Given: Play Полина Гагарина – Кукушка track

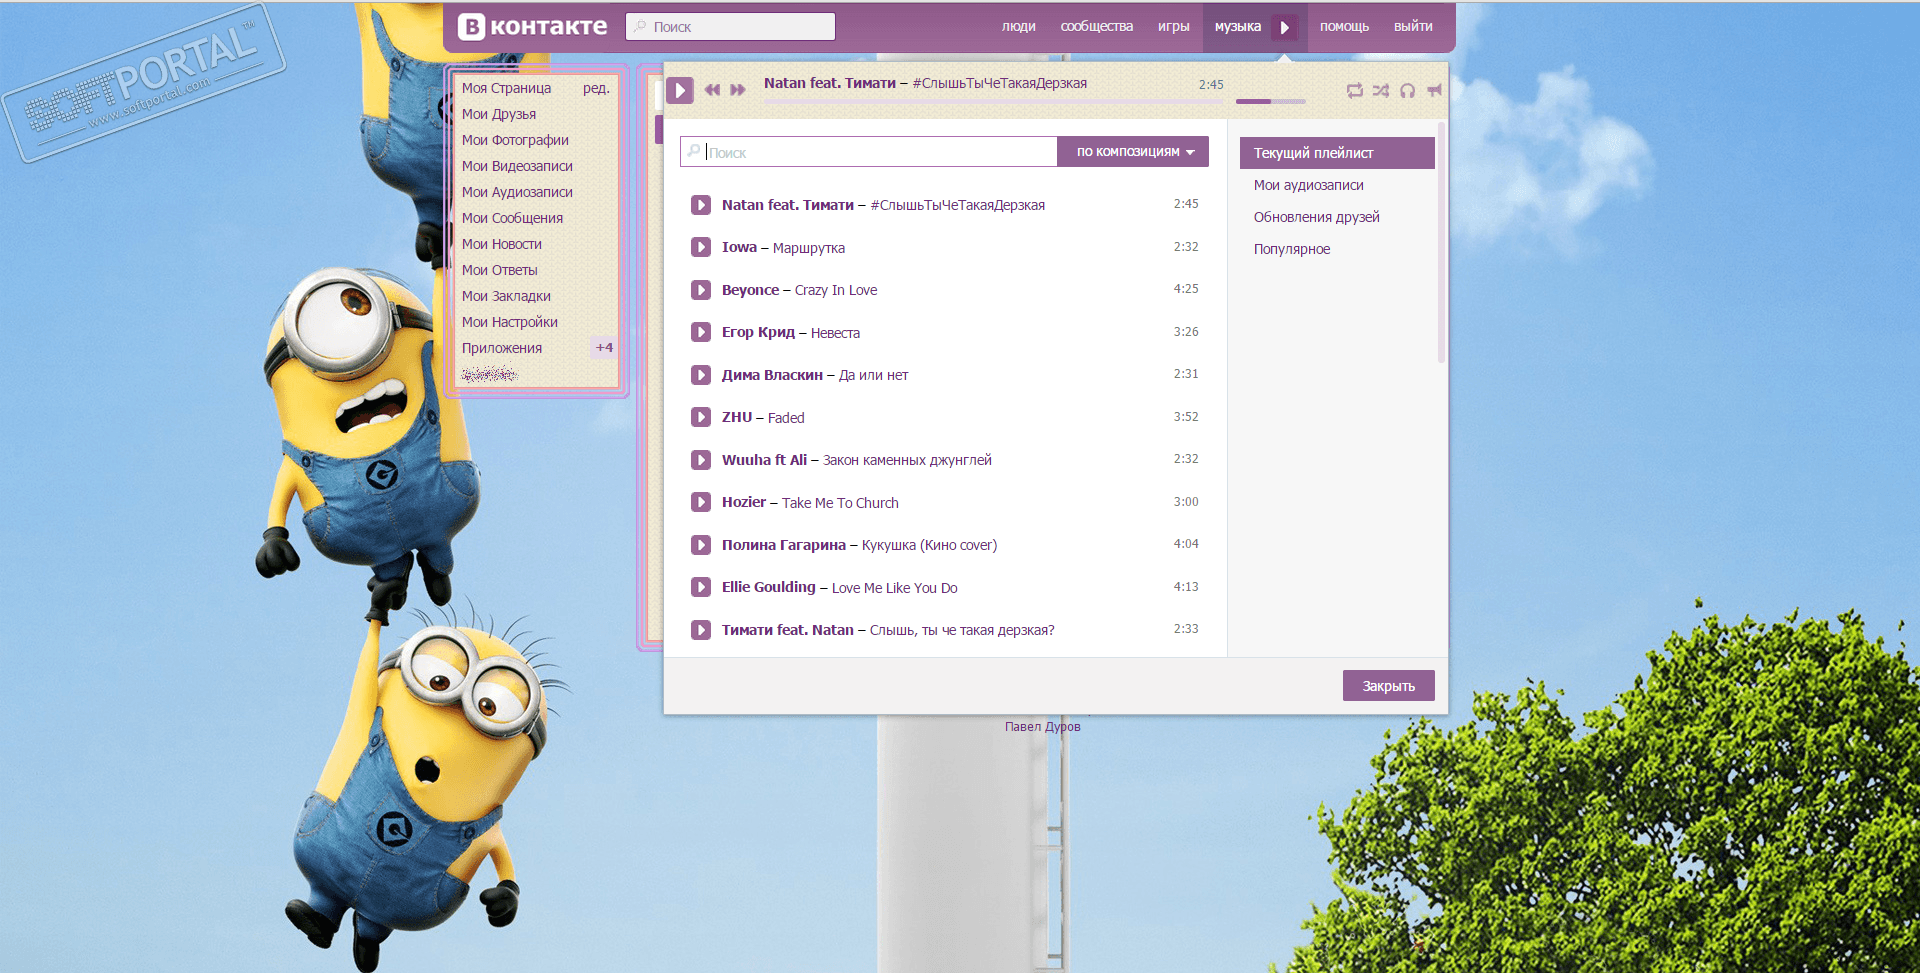Looking at the screenshot, I should tap(701, 545).
